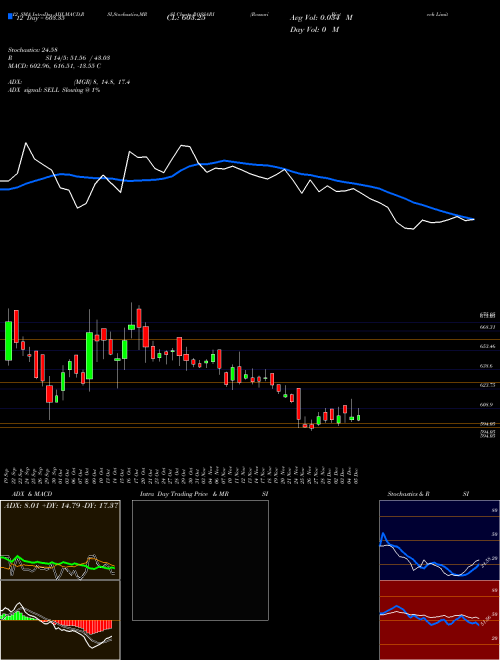Click the 'Intra Day Trading Price & MR' title
This screenshot has height=660, width=500.
coord(184,494)
